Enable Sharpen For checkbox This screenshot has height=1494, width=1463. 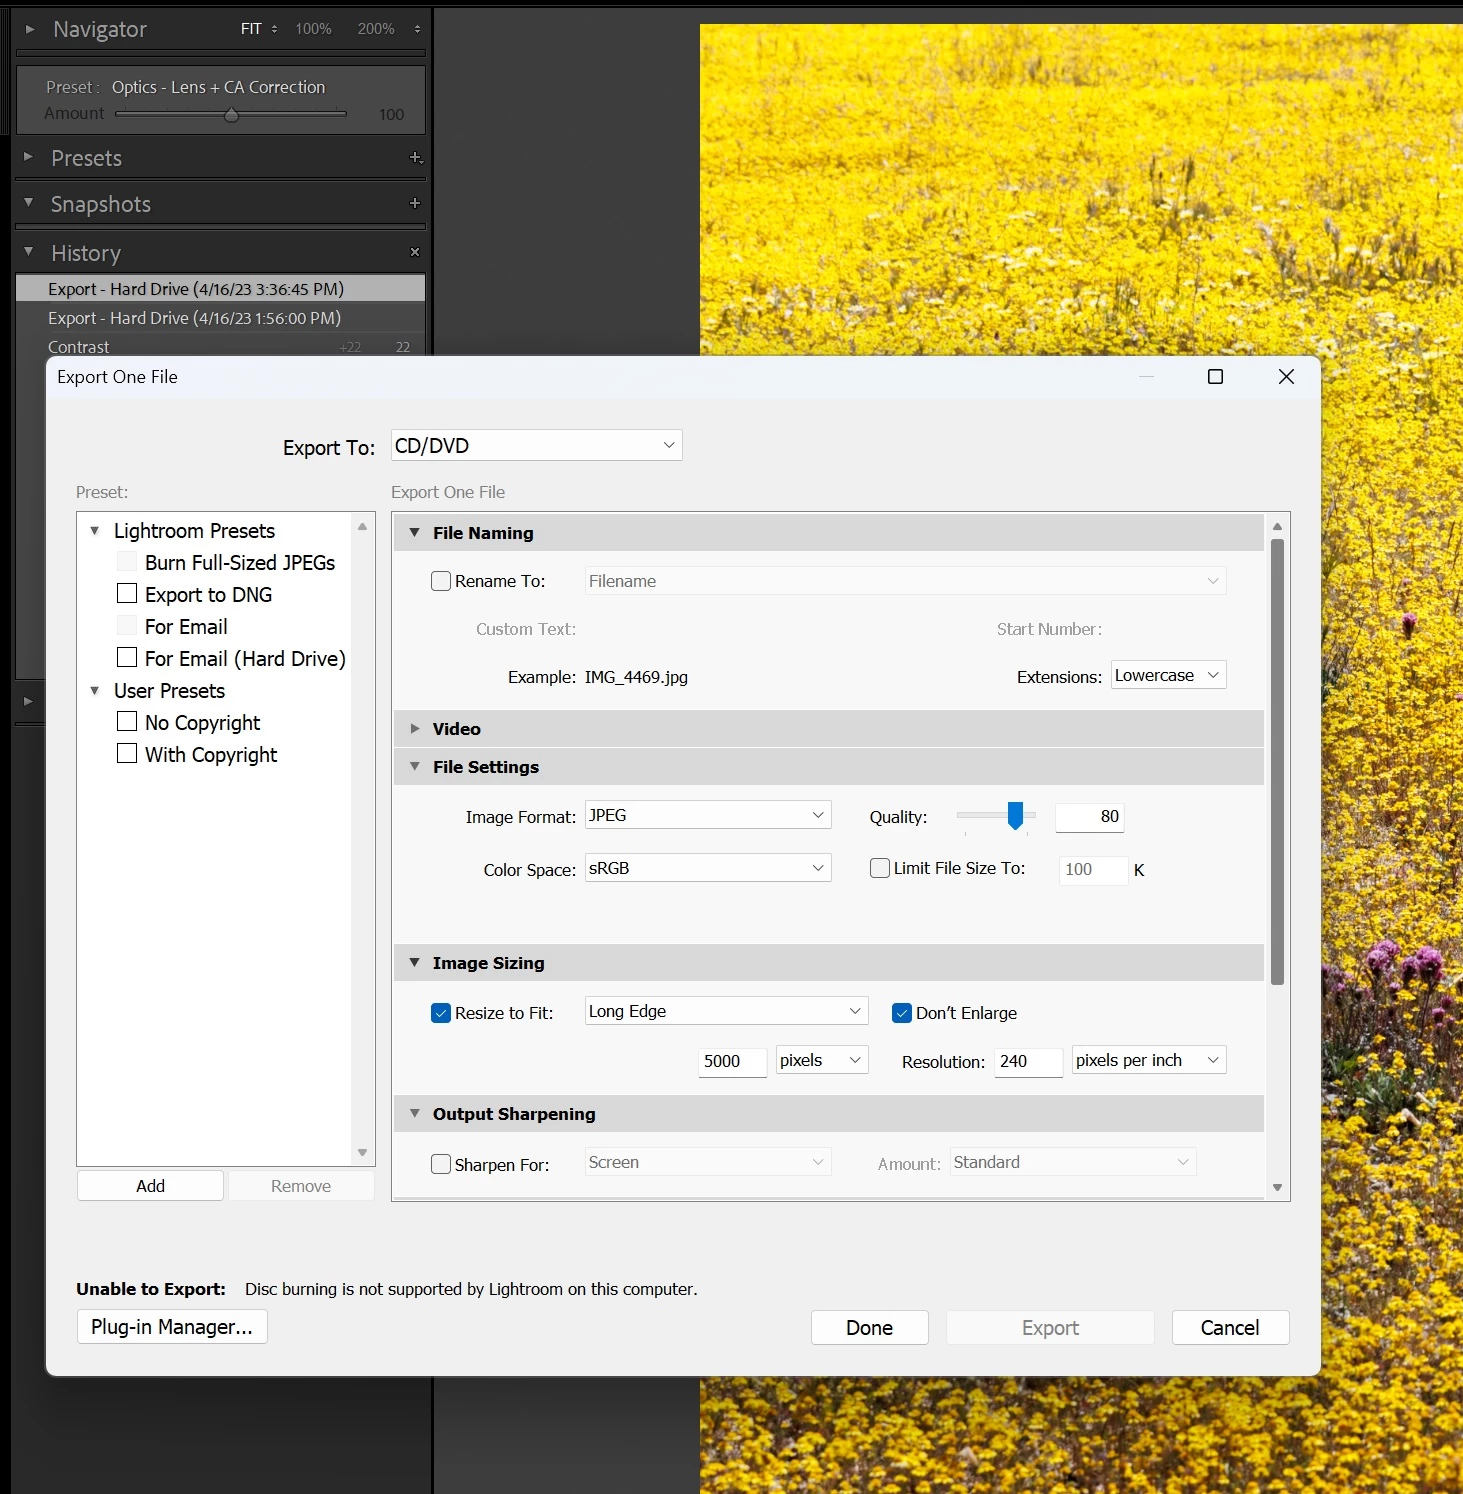tap(441, 1164)
